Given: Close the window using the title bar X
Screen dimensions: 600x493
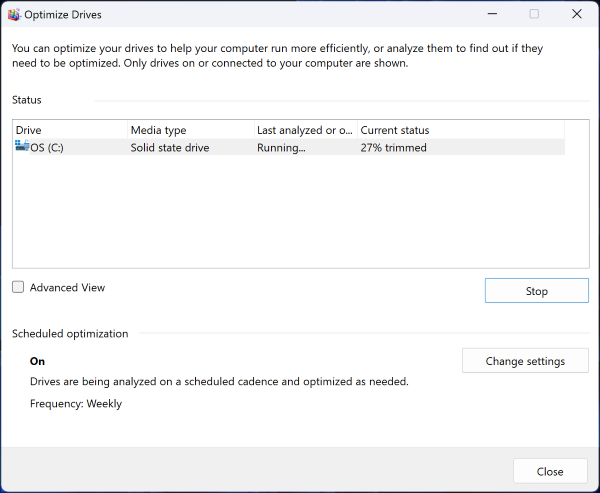Looking at the screenshot, I should coord(577,14).
